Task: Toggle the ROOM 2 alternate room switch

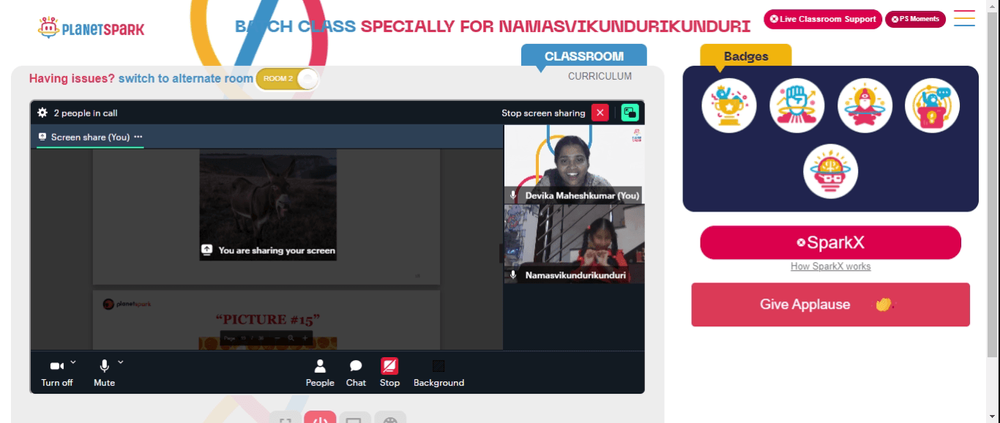Action: tap(286, 79)
